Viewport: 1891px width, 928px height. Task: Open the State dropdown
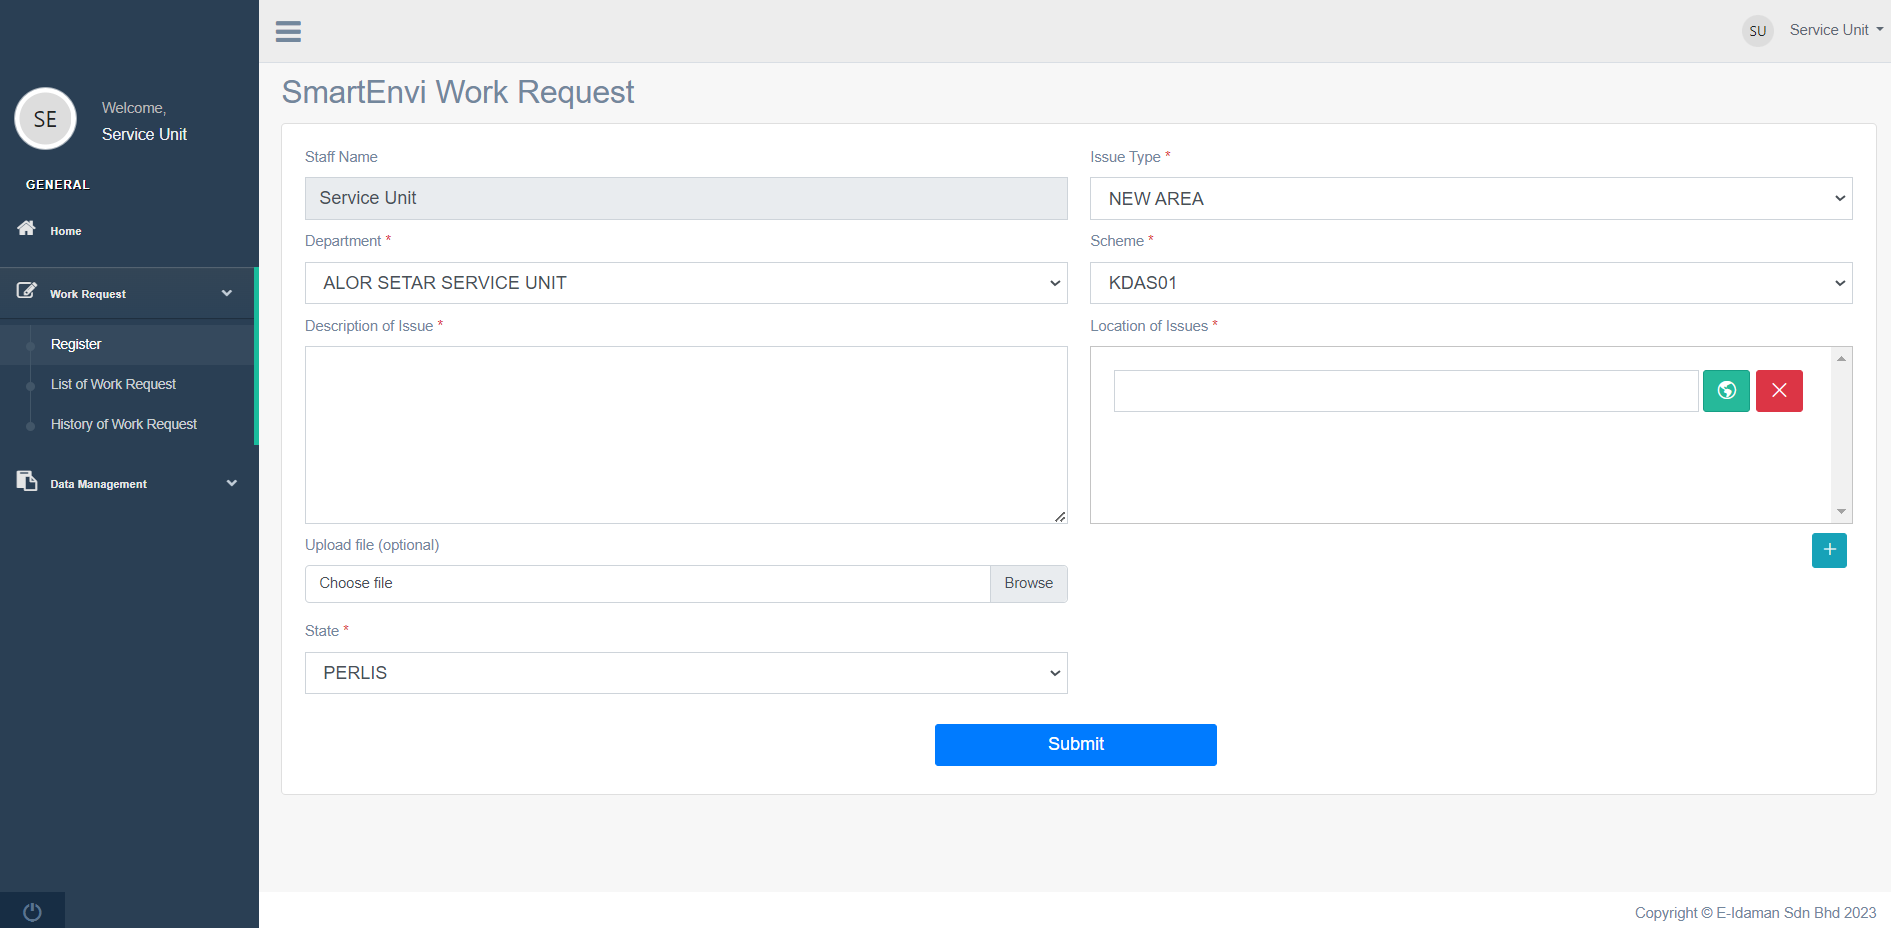[685, 673]
